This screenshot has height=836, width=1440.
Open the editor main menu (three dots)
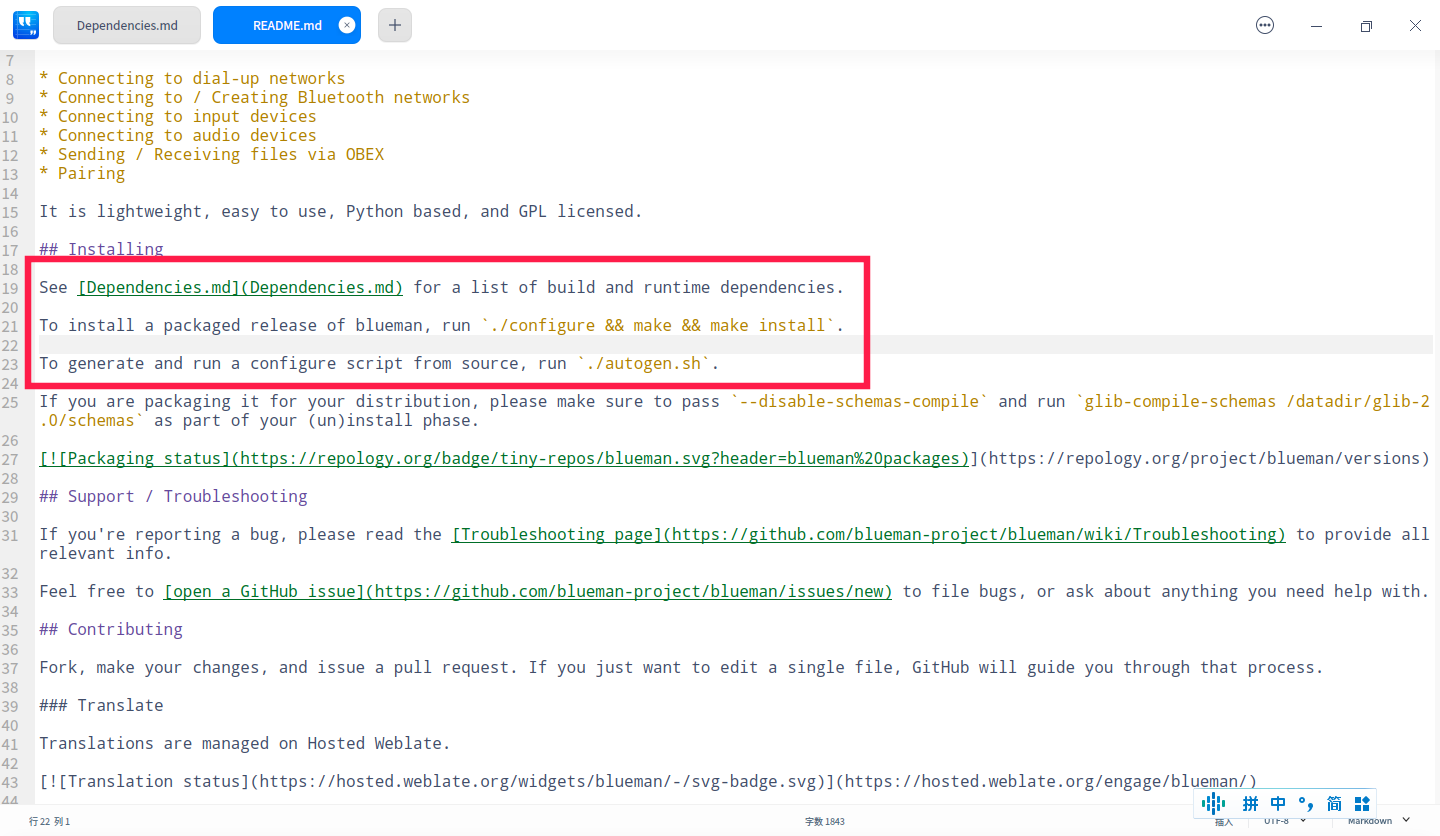tap(1265, 25)
